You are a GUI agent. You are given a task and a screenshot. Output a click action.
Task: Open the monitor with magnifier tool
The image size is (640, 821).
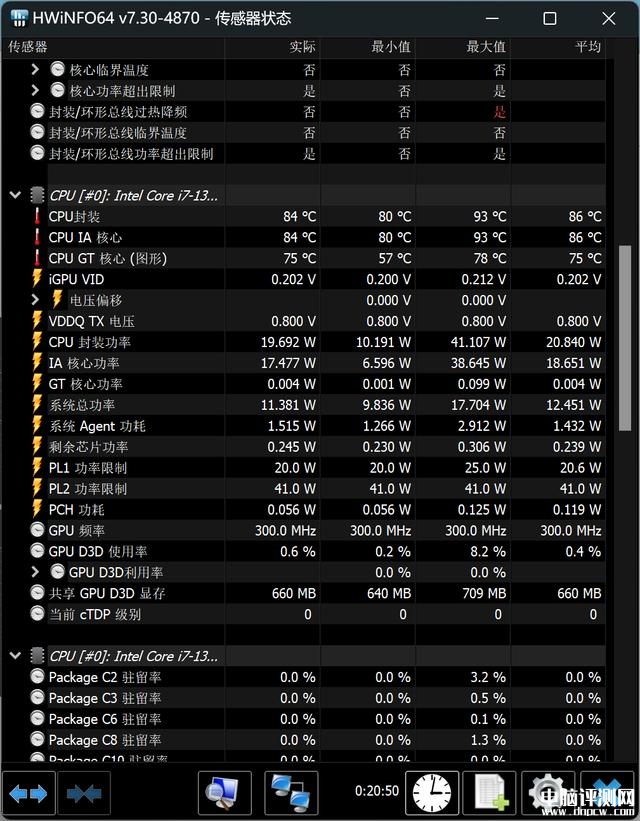click(x=225, y=793)
